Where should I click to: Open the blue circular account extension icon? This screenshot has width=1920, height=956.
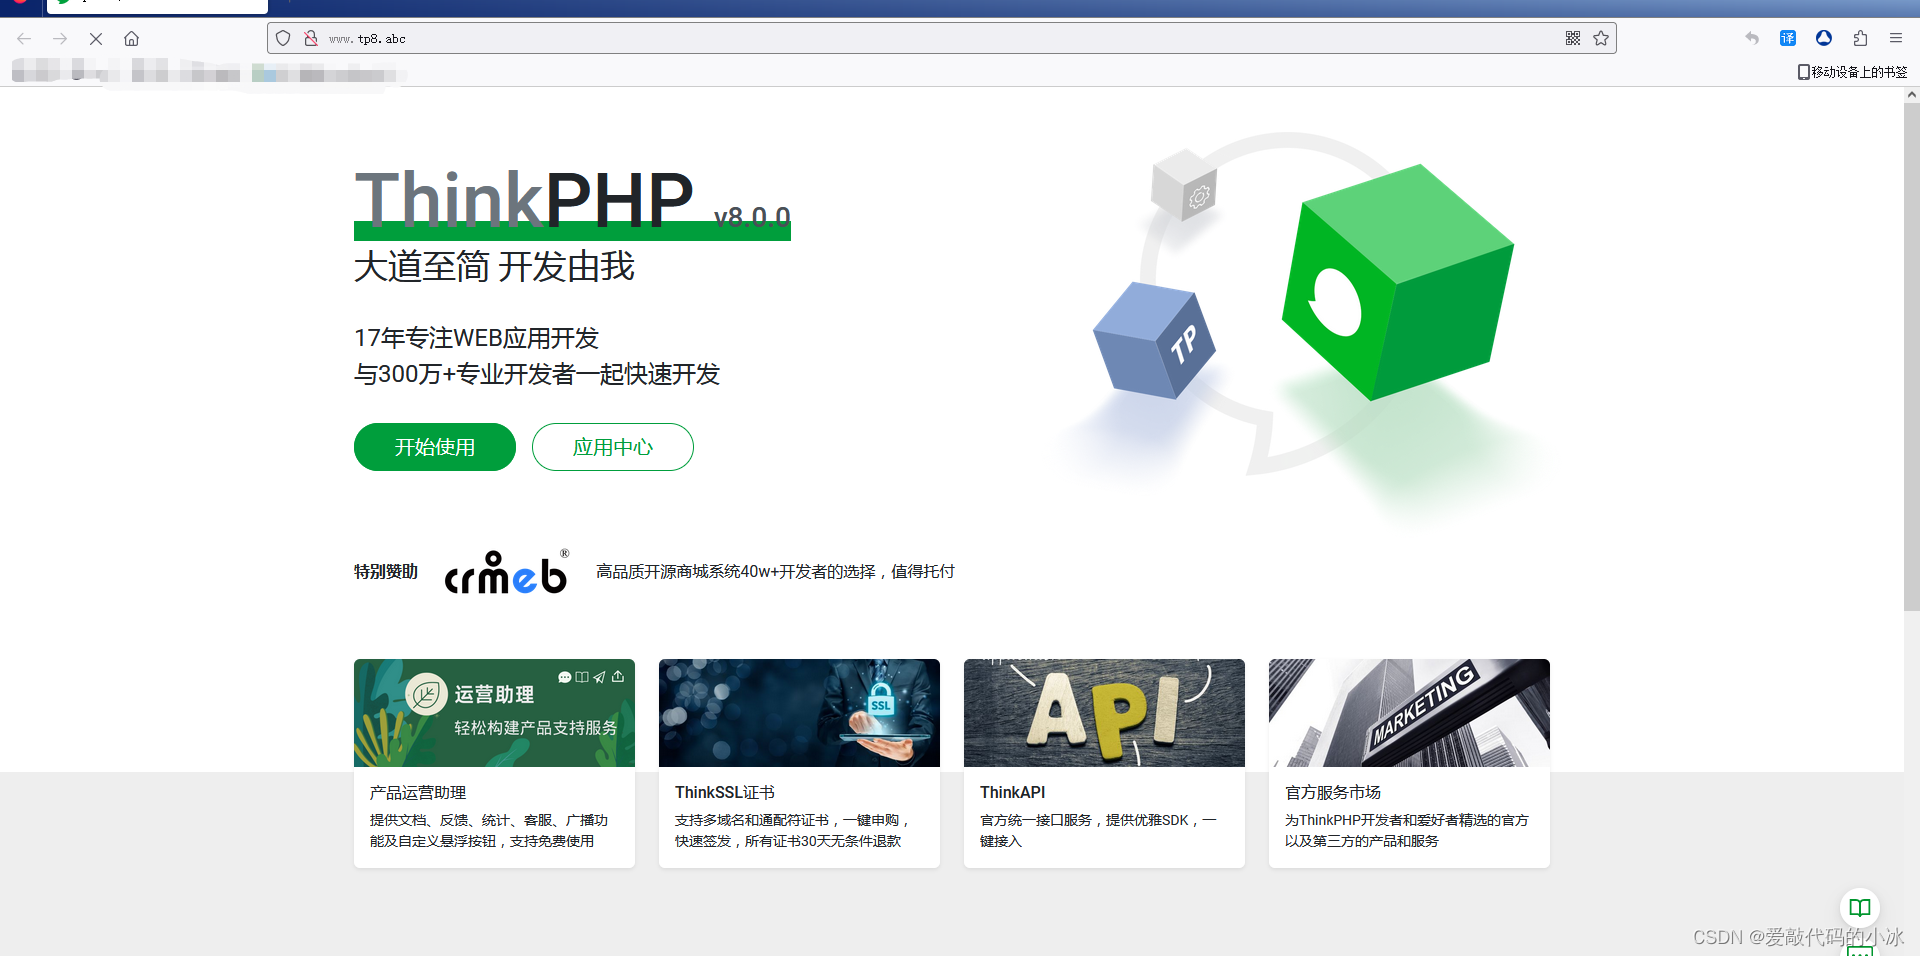1824,38
